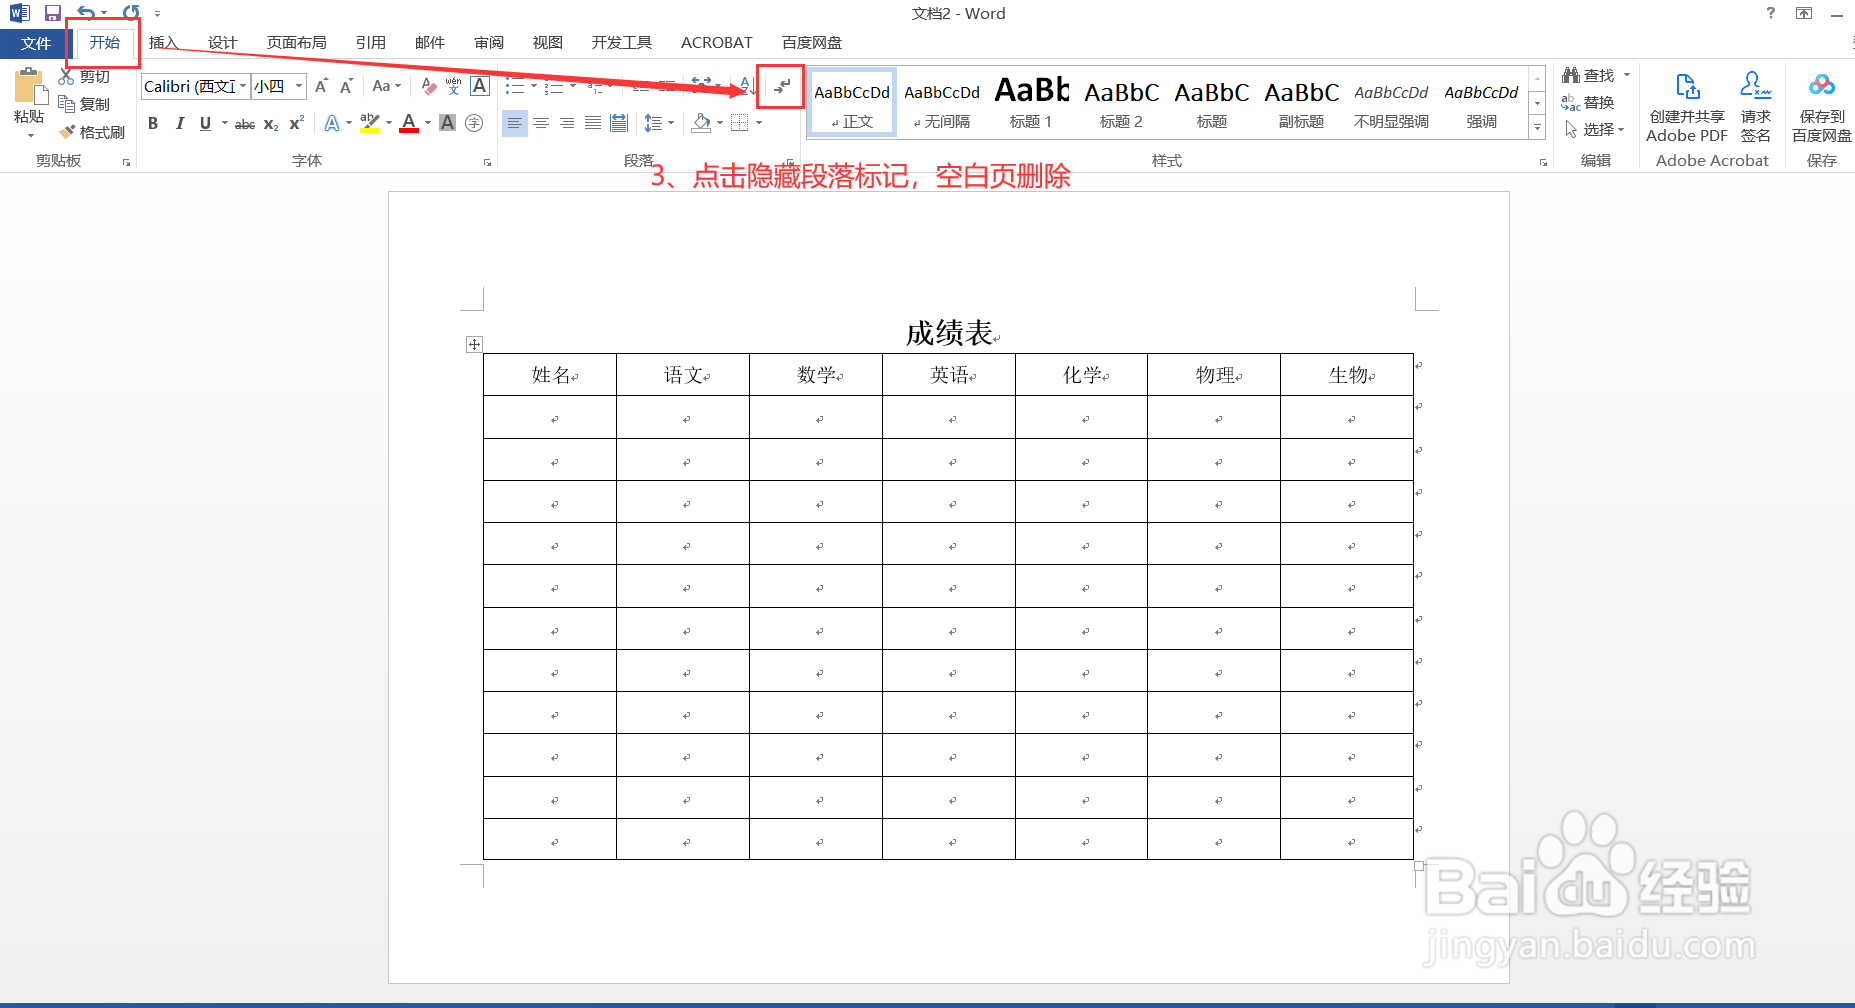The width and height of the screenshot is (1855, 1008).
Task: Apply the 无间隔 style
Action: click(x=942, y=102)
